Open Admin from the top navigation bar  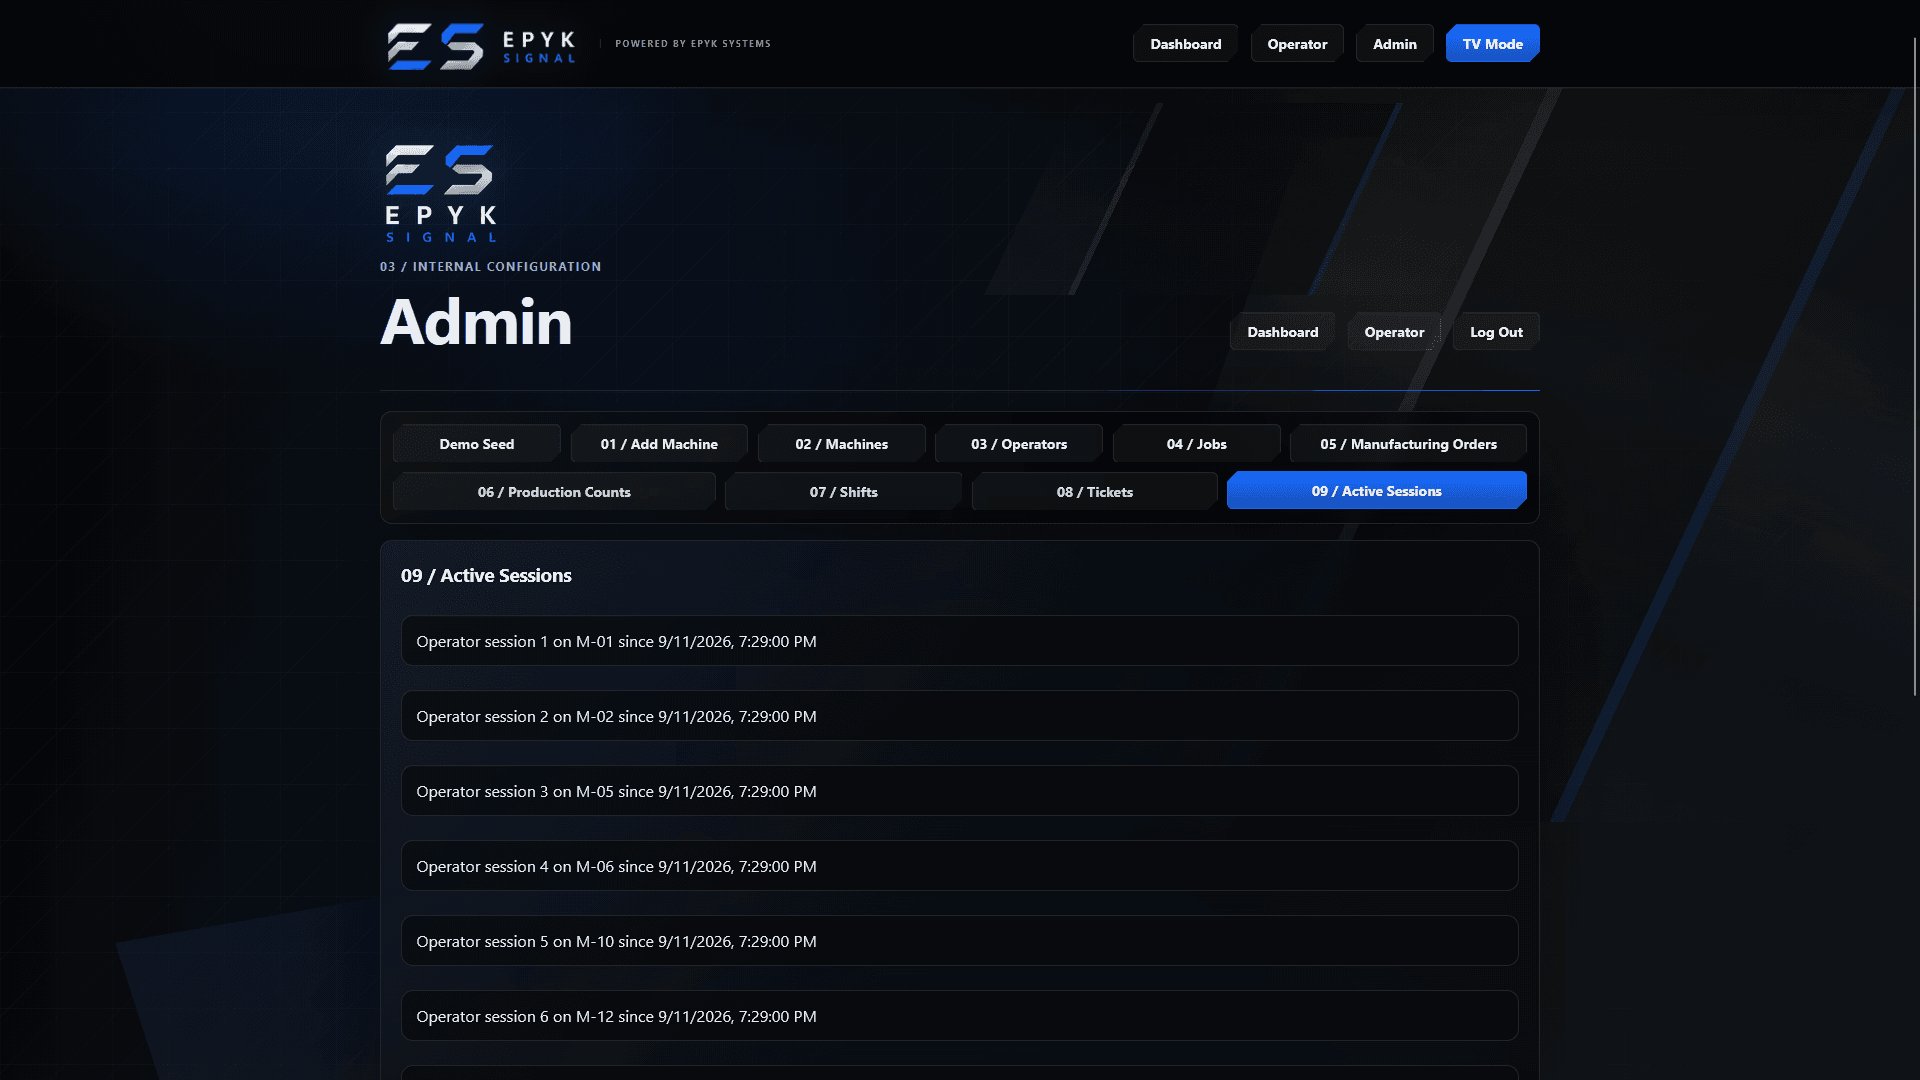point(1394,44)
